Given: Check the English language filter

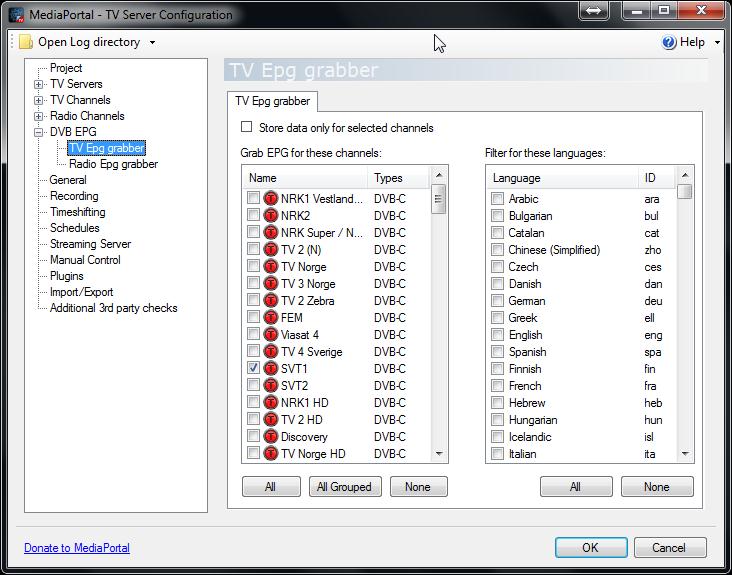Looking at the screenshot, I should [498, 335].
